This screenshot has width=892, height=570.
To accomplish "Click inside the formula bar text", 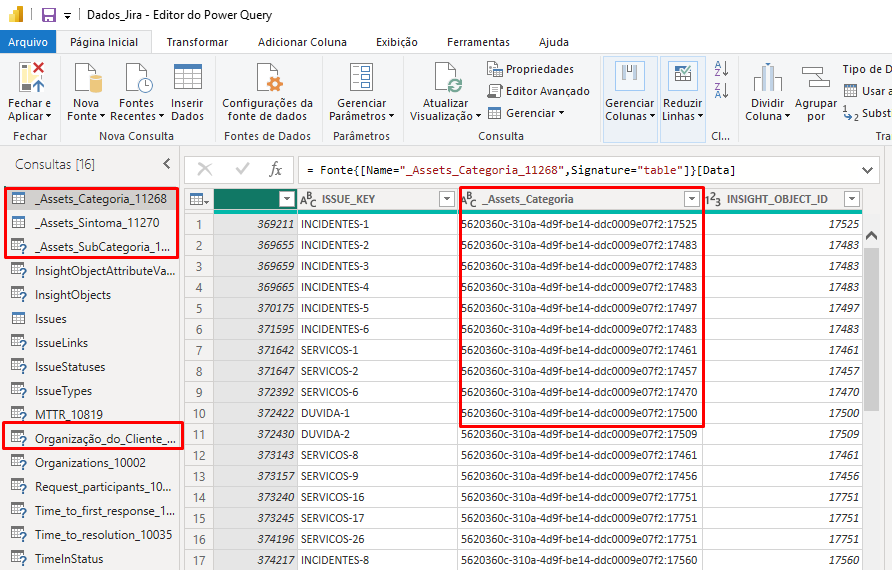I will (521, 170).
